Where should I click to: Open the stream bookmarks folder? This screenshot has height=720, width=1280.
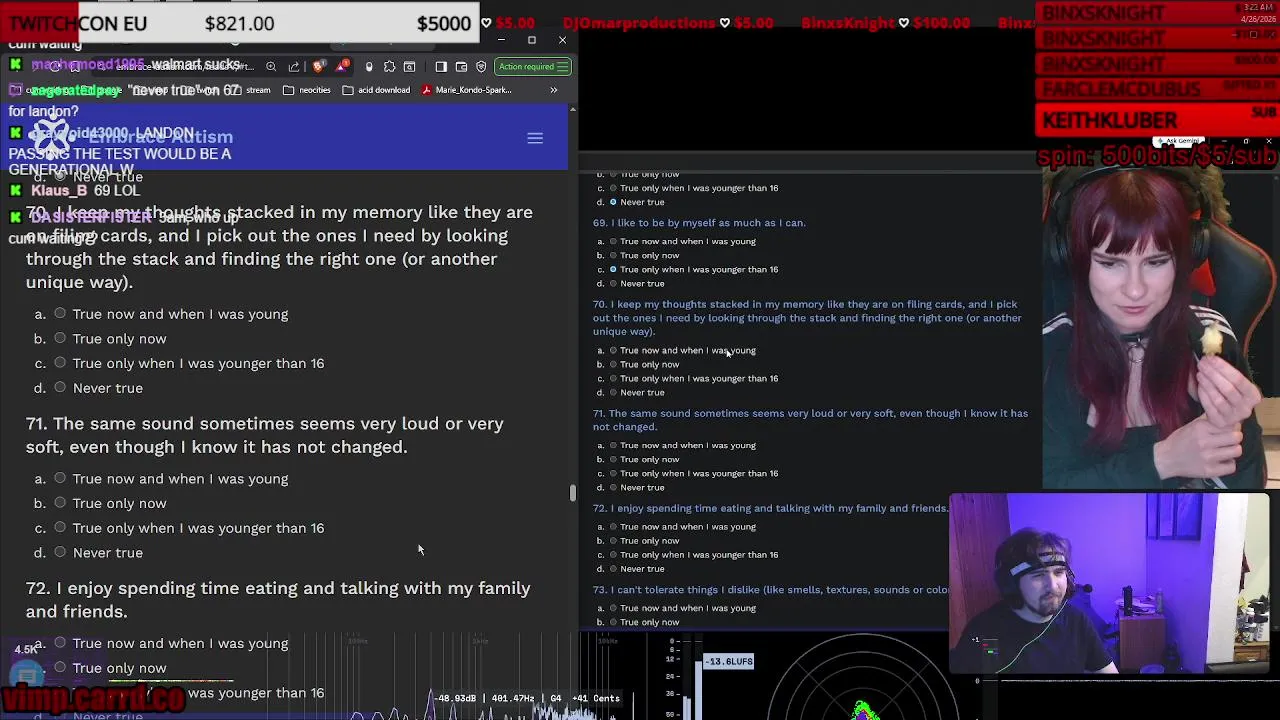pos(251,90)
